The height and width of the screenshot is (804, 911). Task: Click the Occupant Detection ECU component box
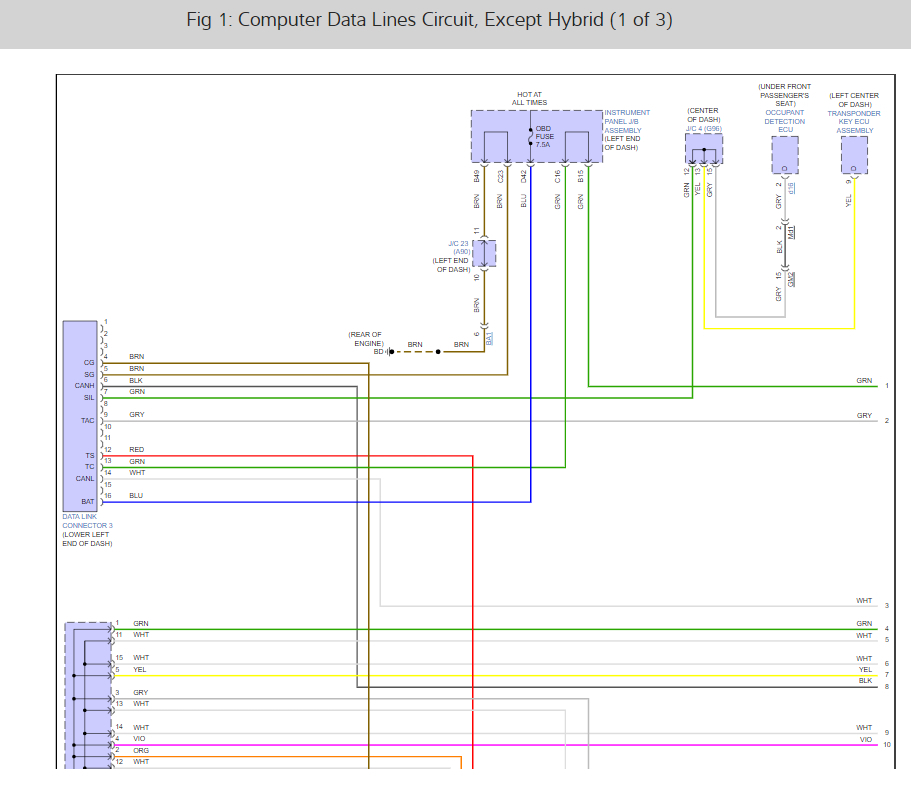[x=784, y=154]
